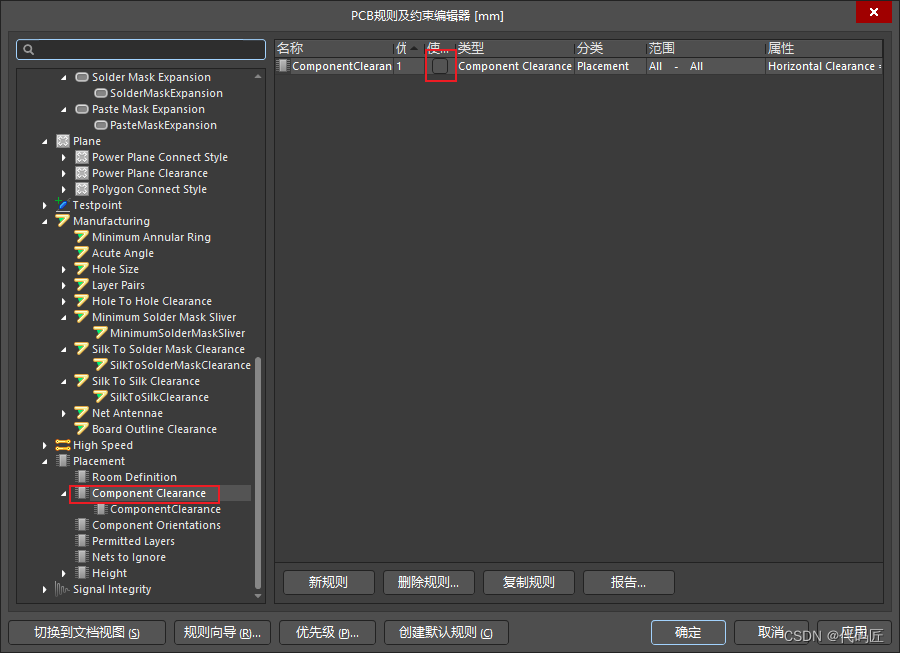The image size is (900, 653).
Task: Click the Acute Angle rule icon
Action: (82, 253)
